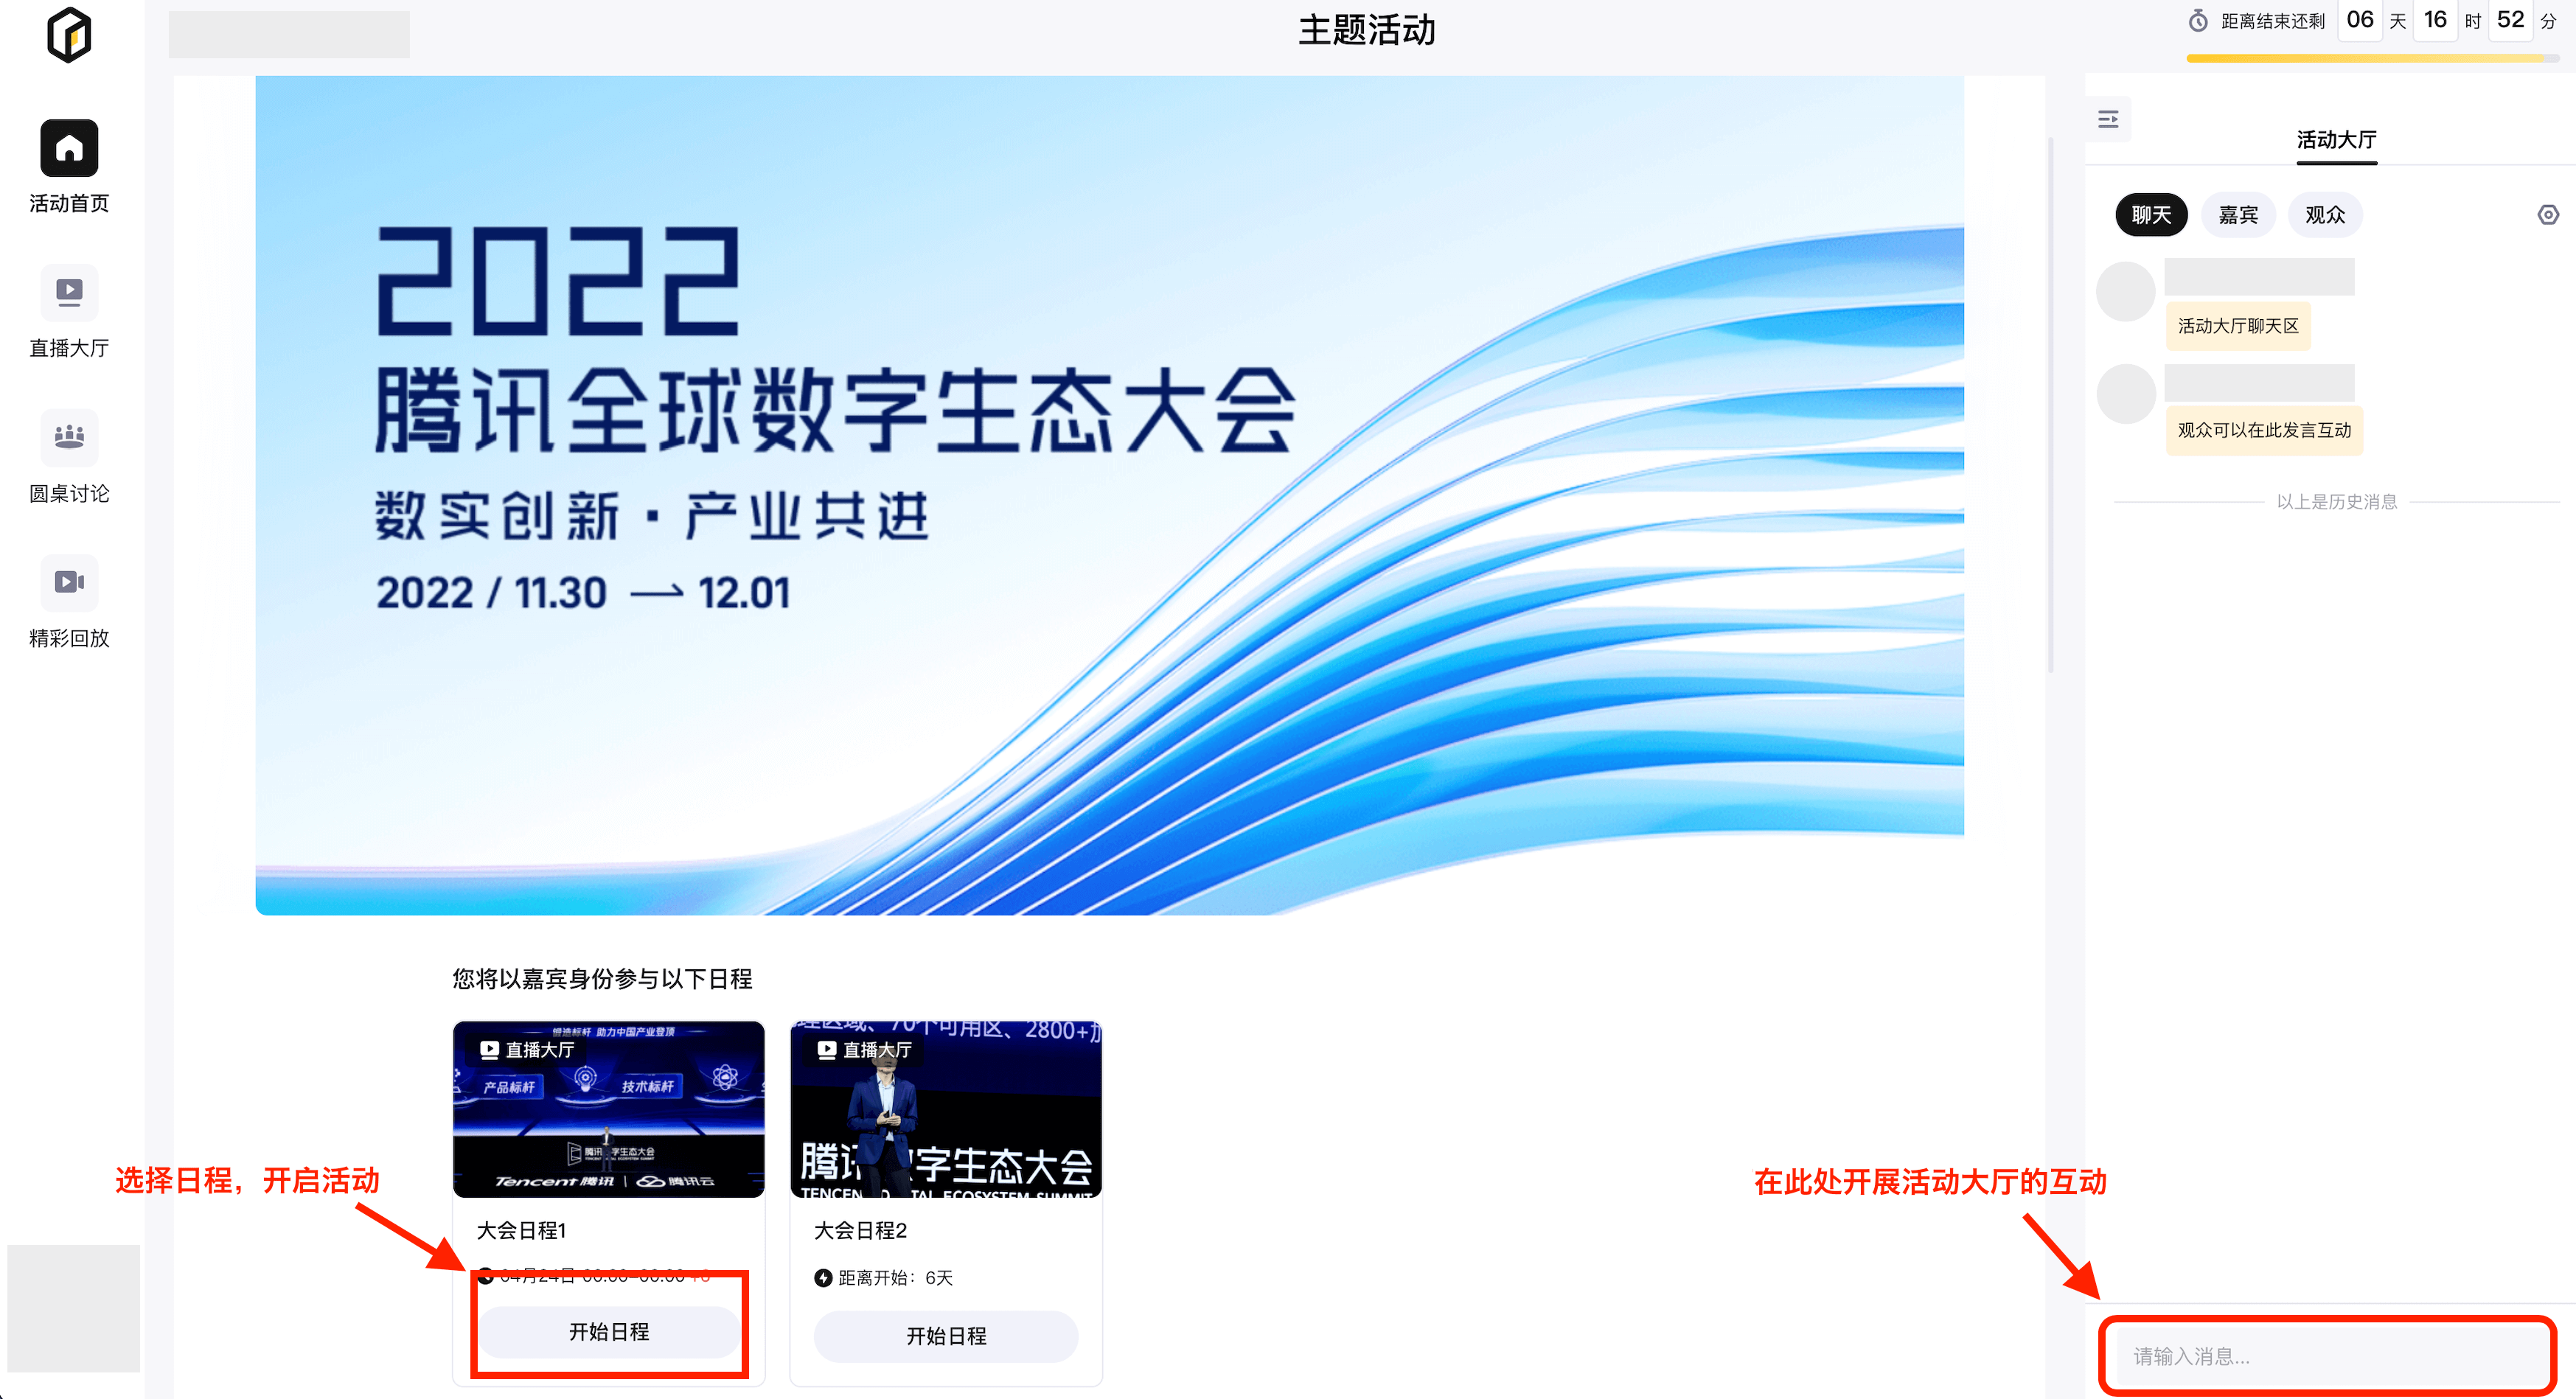
Task: Select the 活动大厅 tab
Action: pos(2336,139)
